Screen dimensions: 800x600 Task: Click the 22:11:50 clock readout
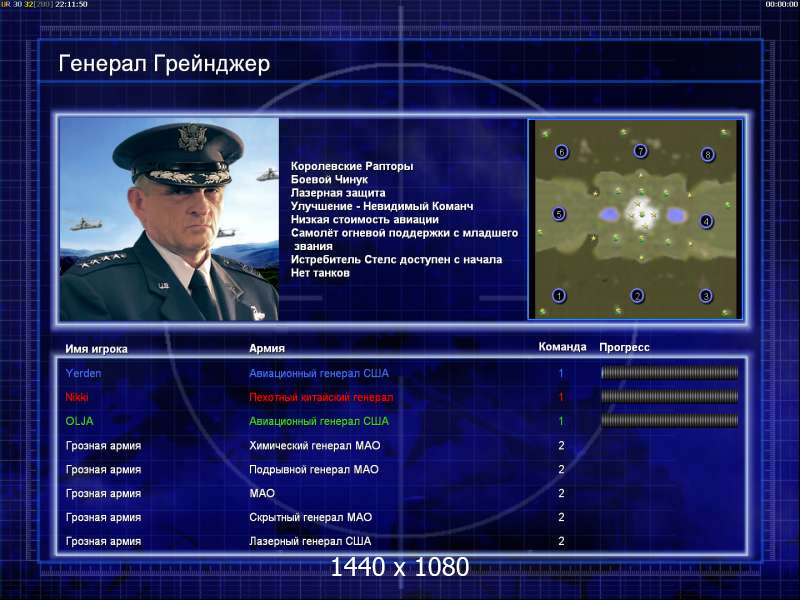71,4
